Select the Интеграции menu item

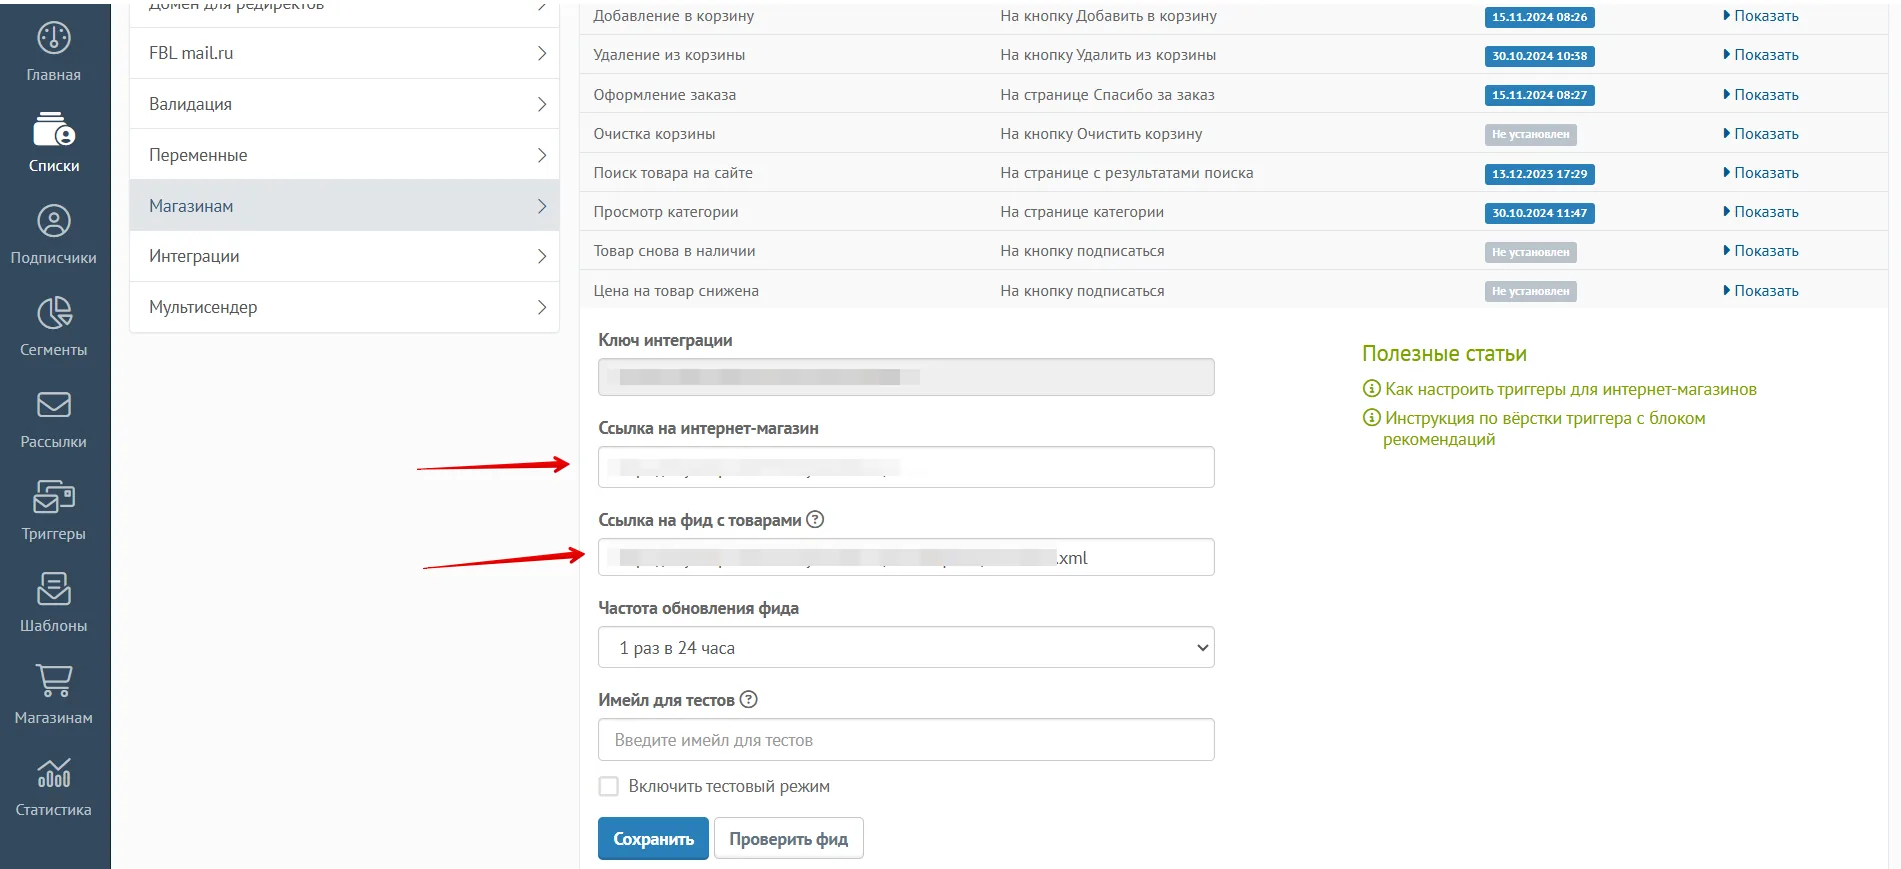coord(344,256)
